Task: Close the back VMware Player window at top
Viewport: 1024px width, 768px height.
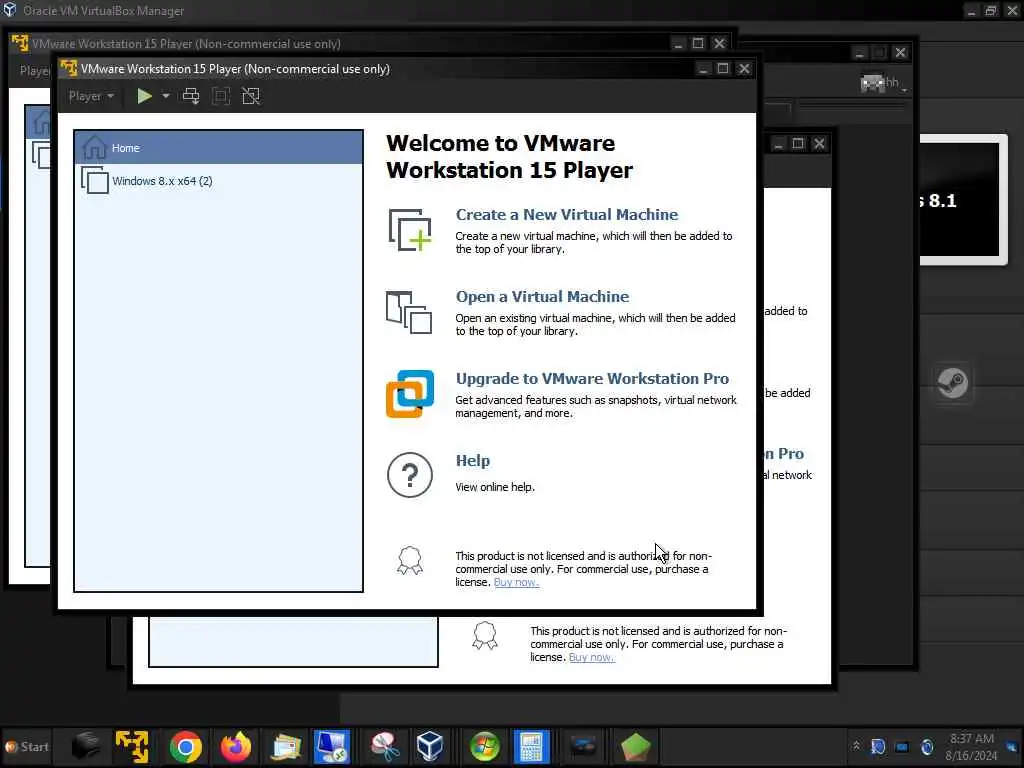Action: pos(719,43)
